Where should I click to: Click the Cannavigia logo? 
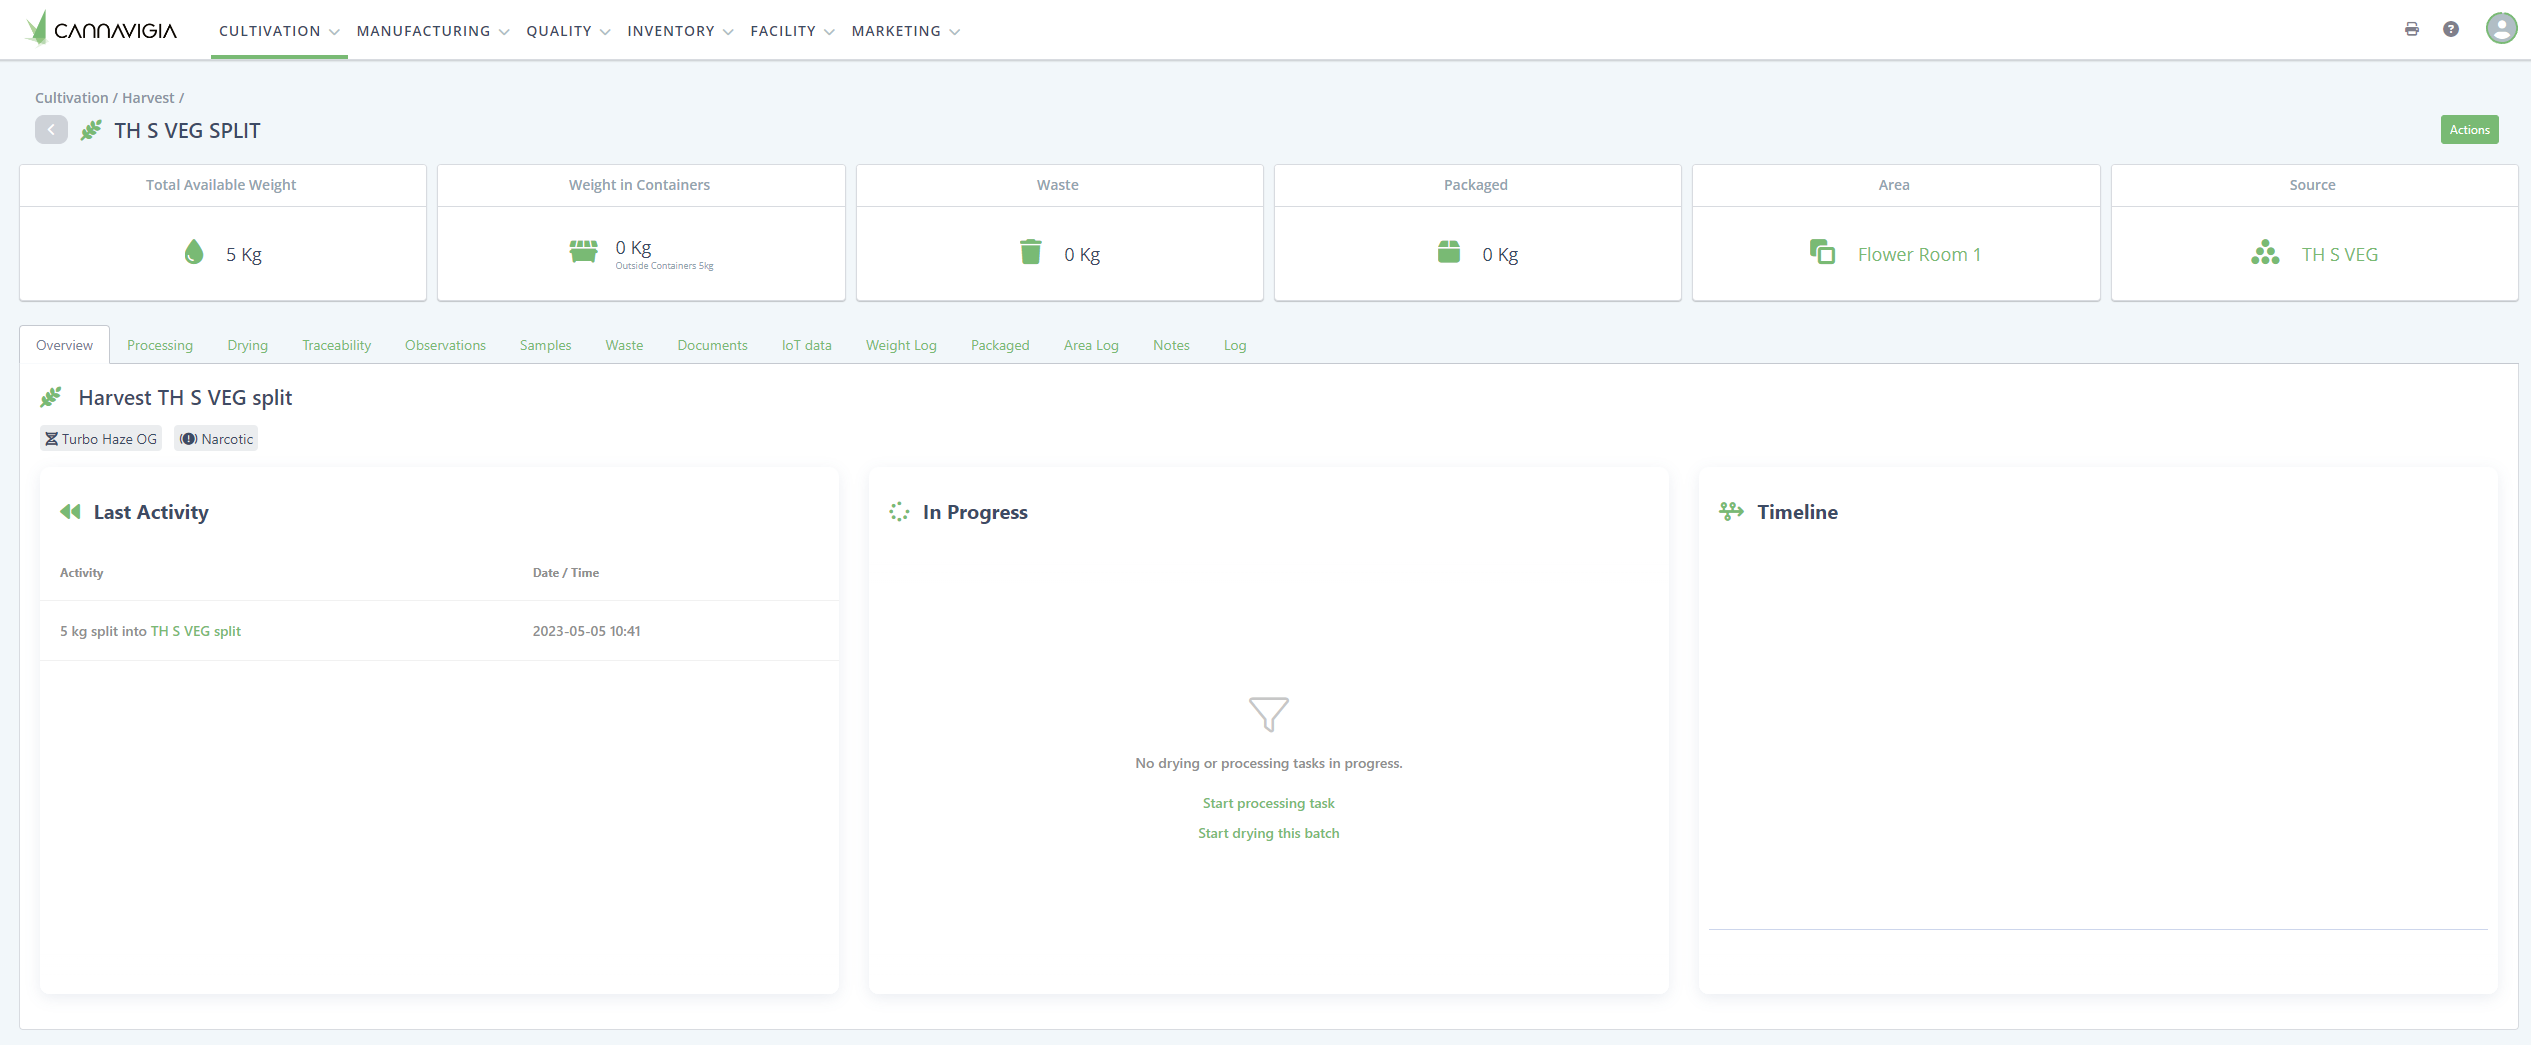pyautogui.click(x=102, y=29)
